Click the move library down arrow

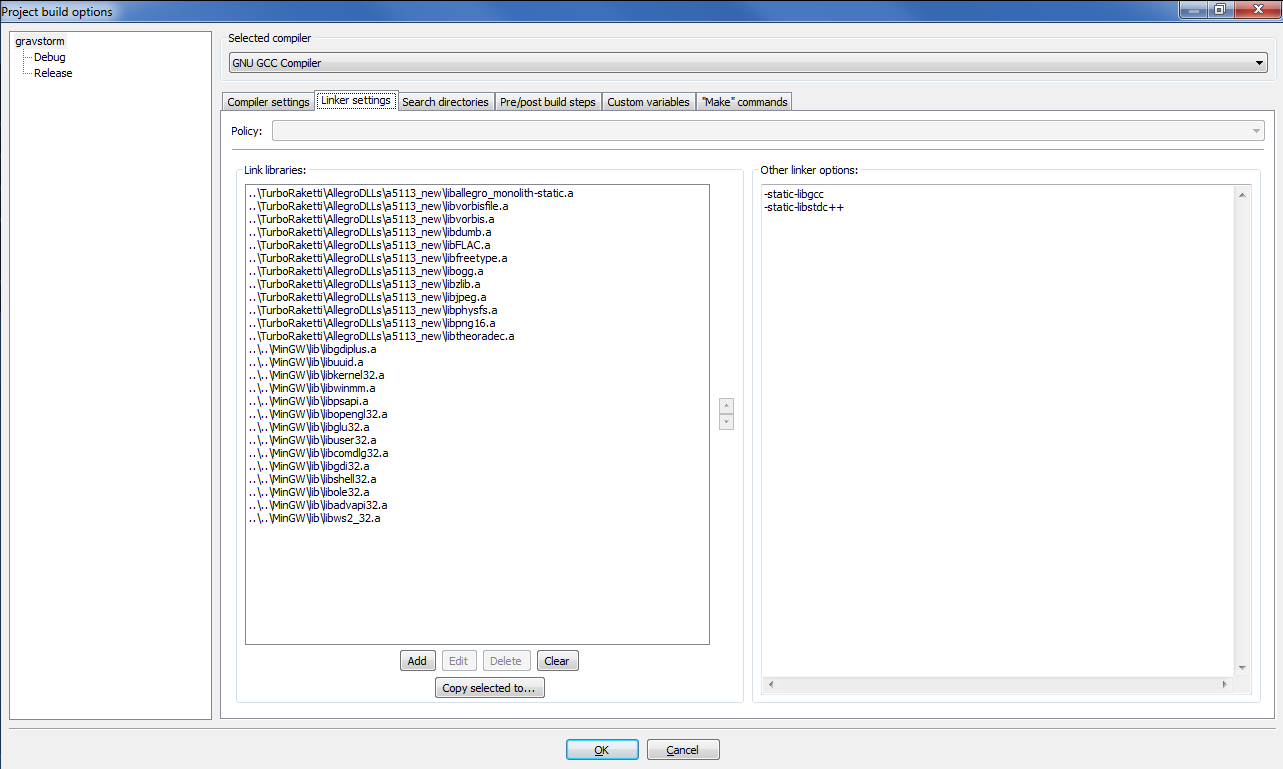click(x=726, y=422)
